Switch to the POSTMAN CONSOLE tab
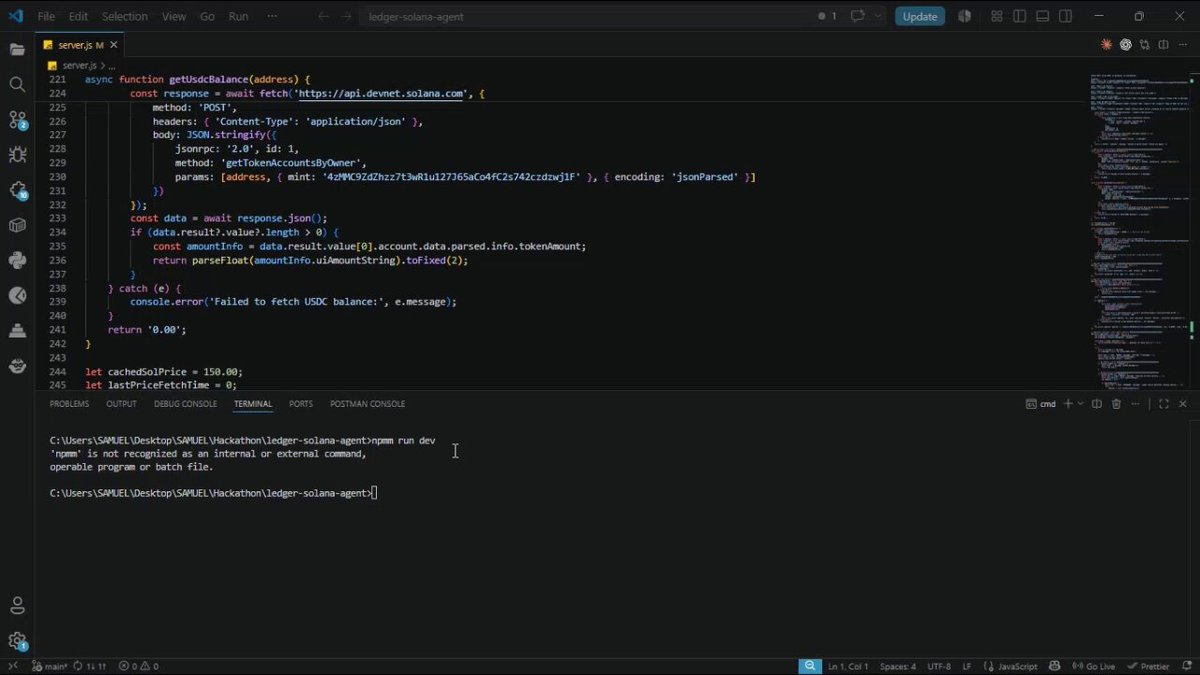Viewport: 1200px width, 675px height. click(x=367, y=404)
